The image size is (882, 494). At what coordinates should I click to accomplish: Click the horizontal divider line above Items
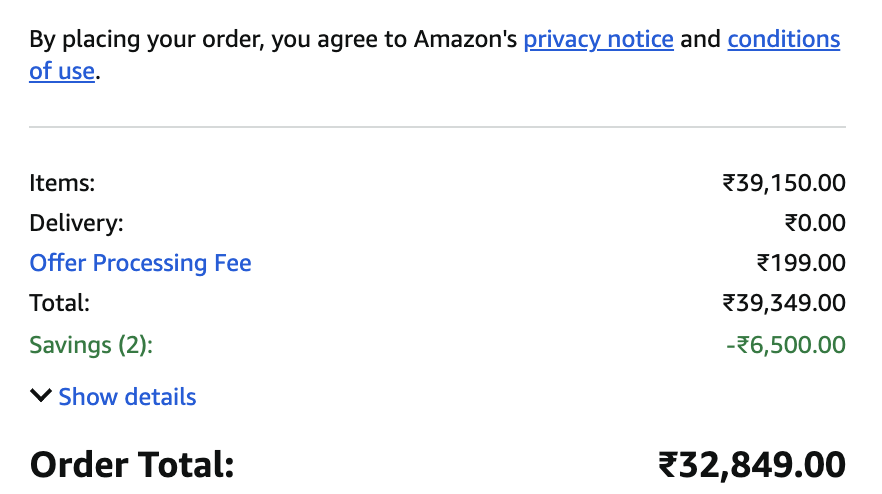click(x=437, y=127)
